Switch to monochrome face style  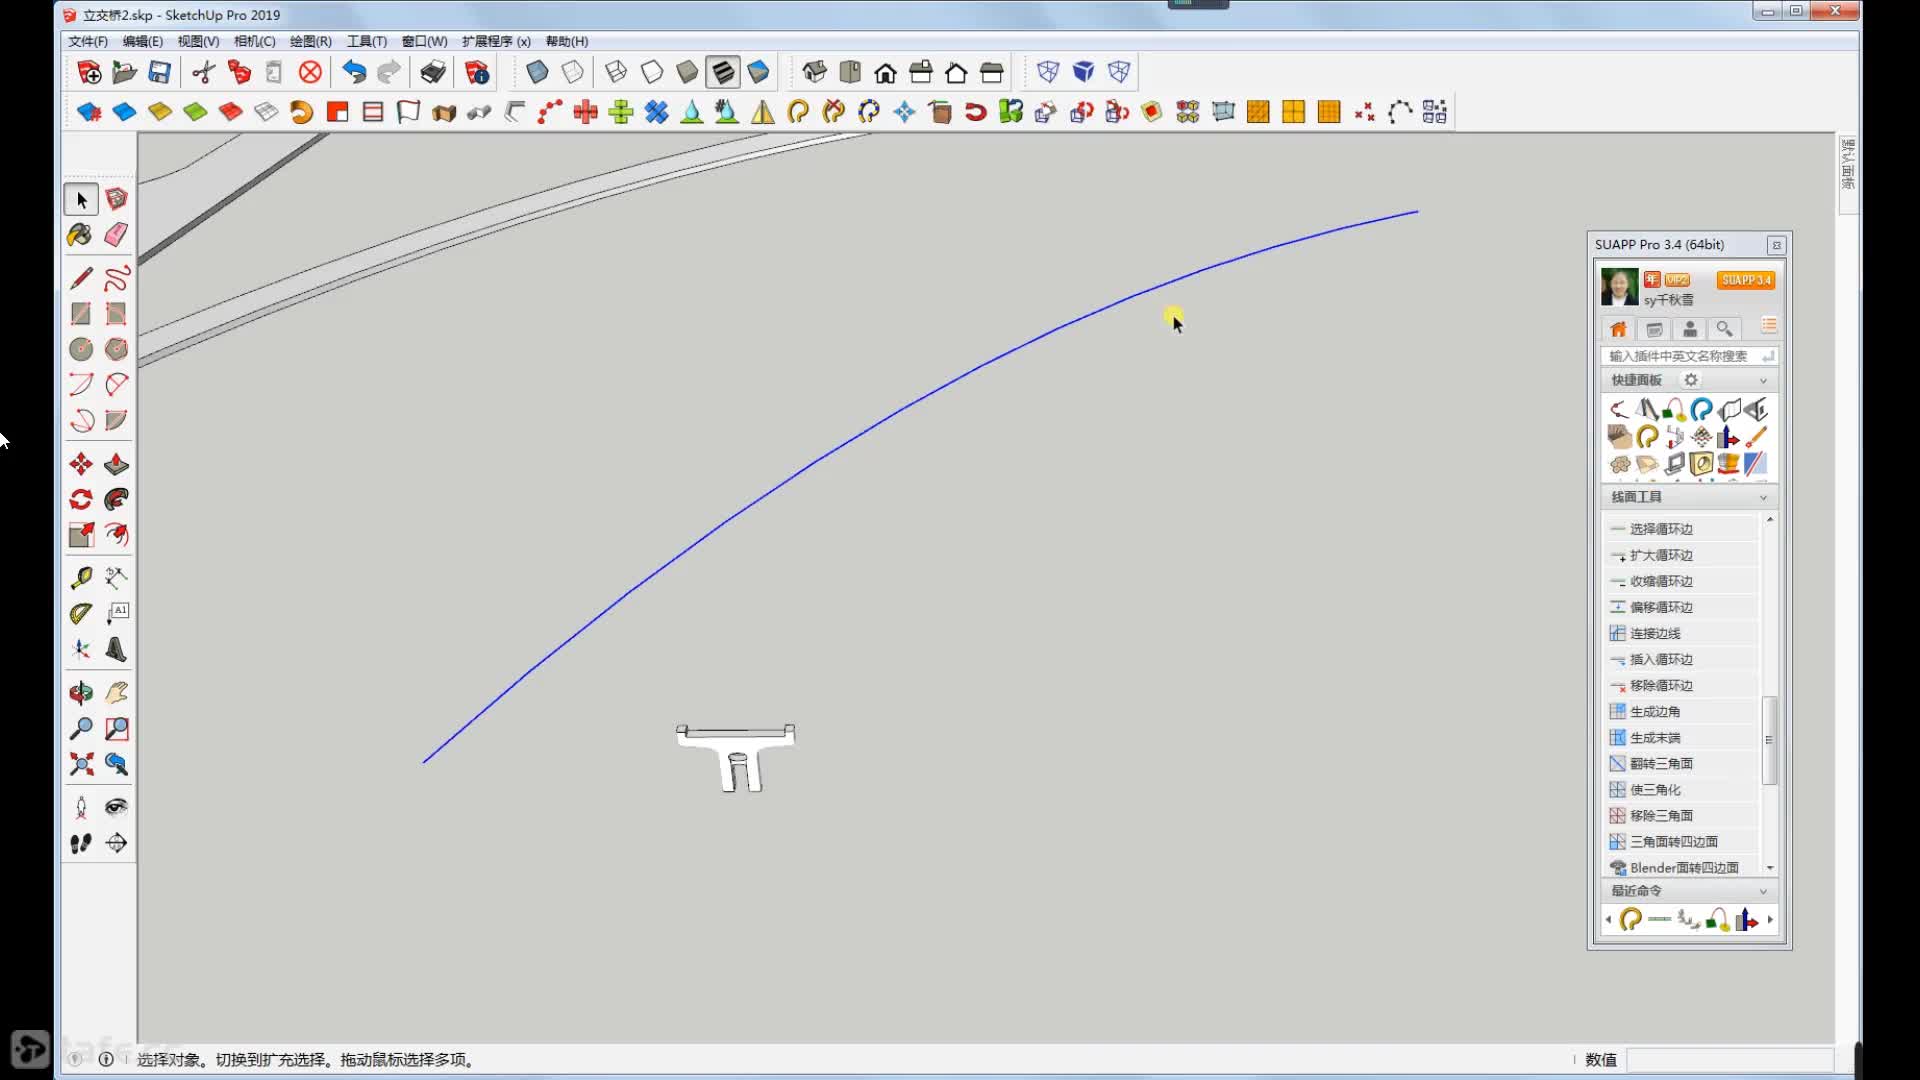[759, 72]
